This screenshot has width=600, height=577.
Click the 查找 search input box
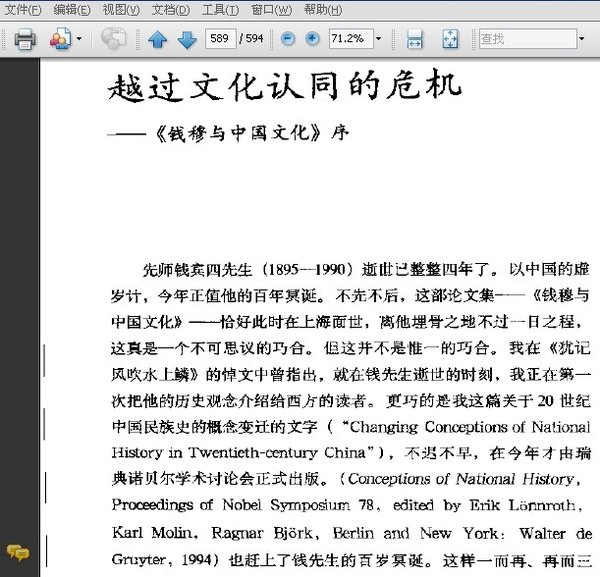tap(528, 39)
